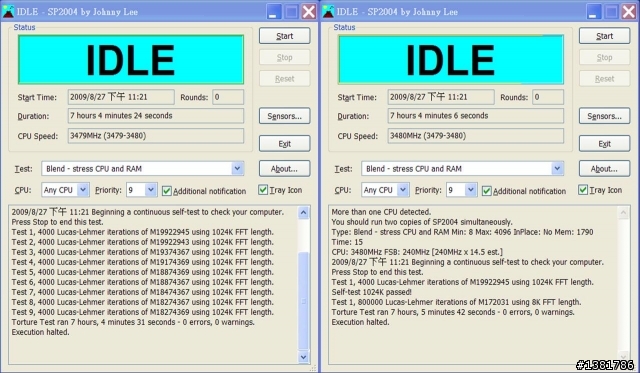Click 'Torture Test ran 7 hours, 5 minutes' line
This screenshot has width=640, height=373.
click(453, 312)
